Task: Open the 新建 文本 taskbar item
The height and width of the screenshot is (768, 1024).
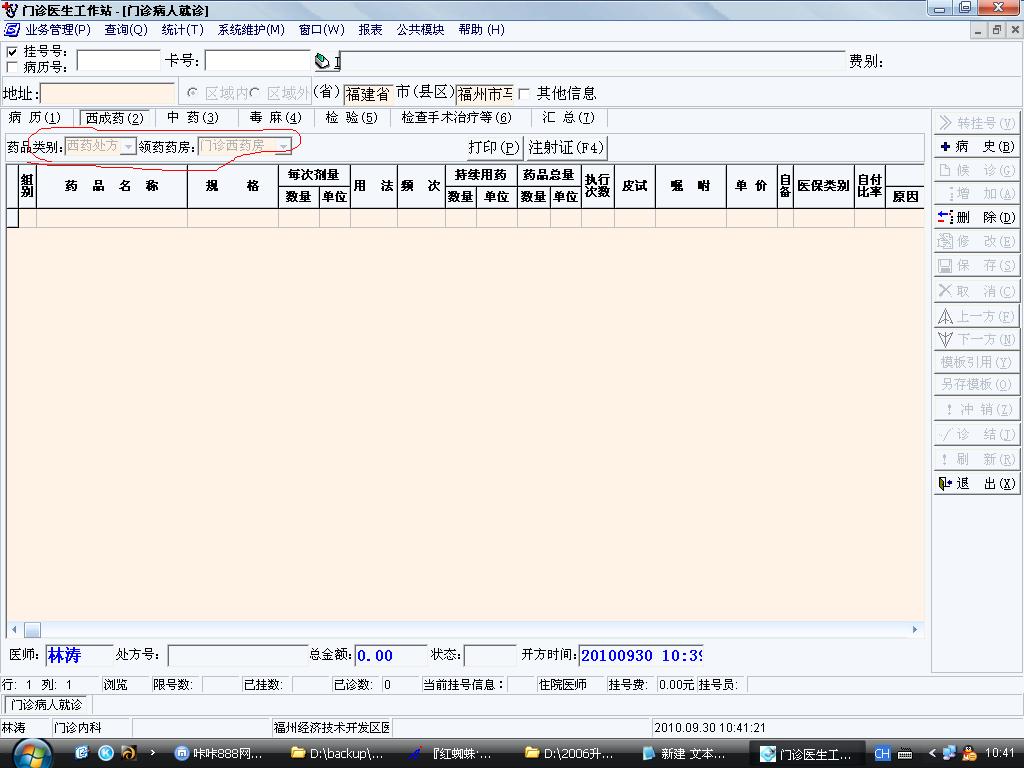Action: pos(684,754)
